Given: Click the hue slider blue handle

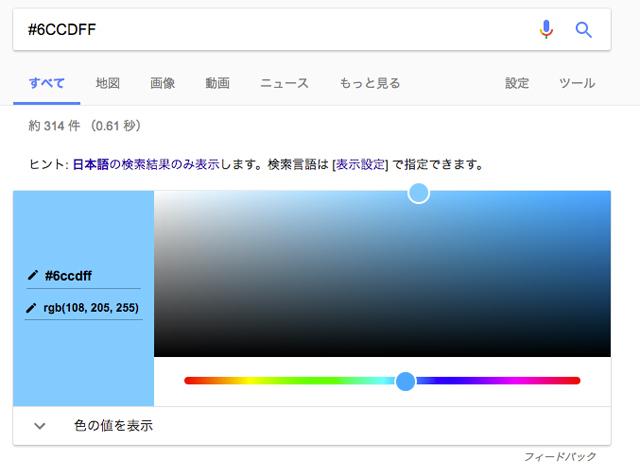Looking at the screenshot, I should click(405, 381).
